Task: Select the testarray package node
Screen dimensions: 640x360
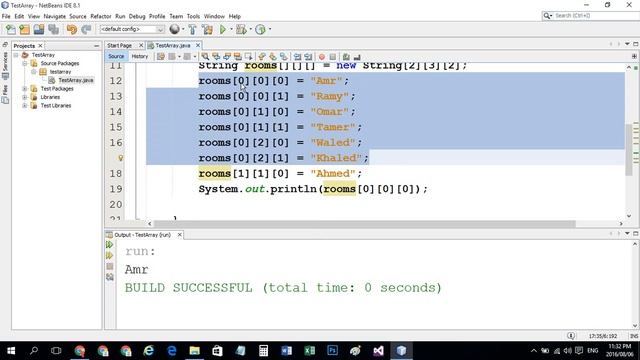Action: click(60, 72)
